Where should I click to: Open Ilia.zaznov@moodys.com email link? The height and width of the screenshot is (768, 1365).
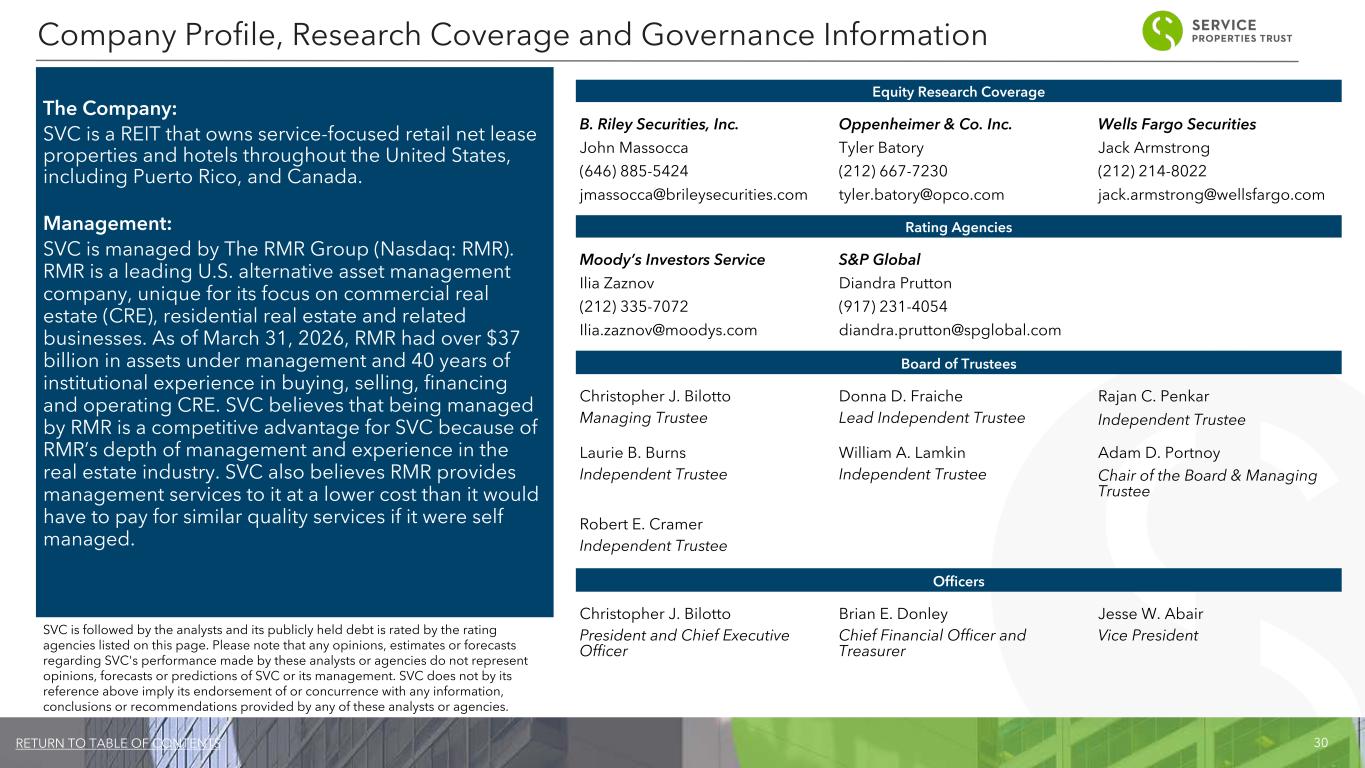pos(668,330)
